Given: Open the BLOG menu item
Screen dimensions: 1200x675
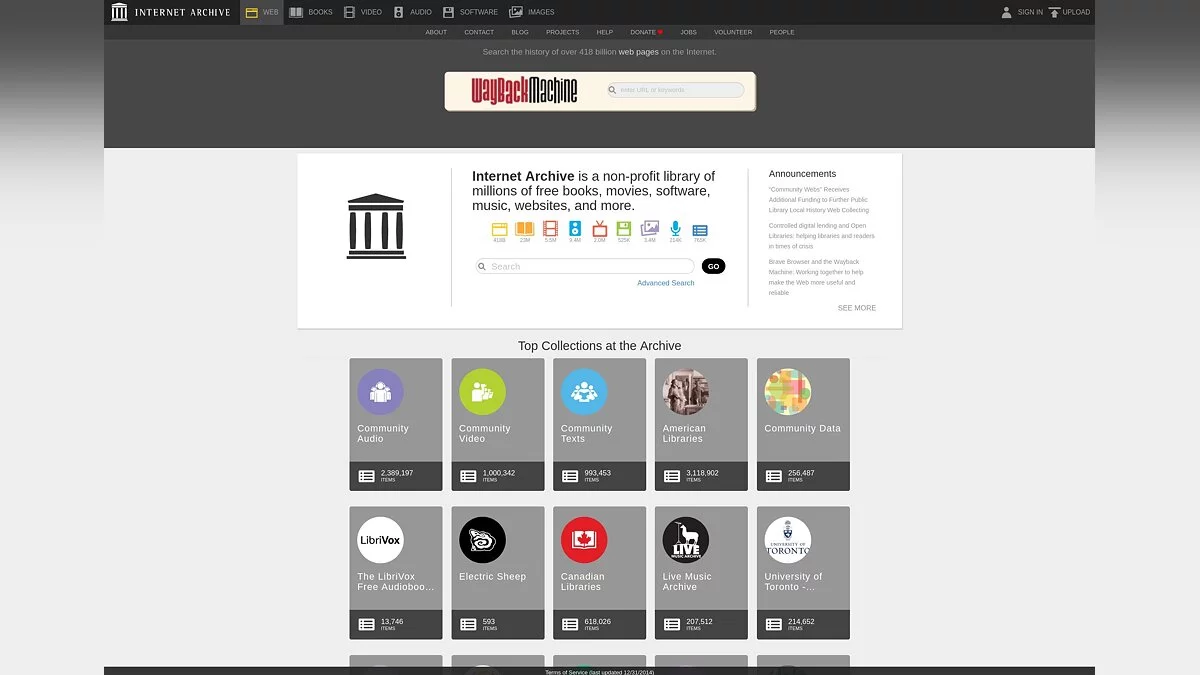Looking at the screenshot, I should (x=520, y=32).
